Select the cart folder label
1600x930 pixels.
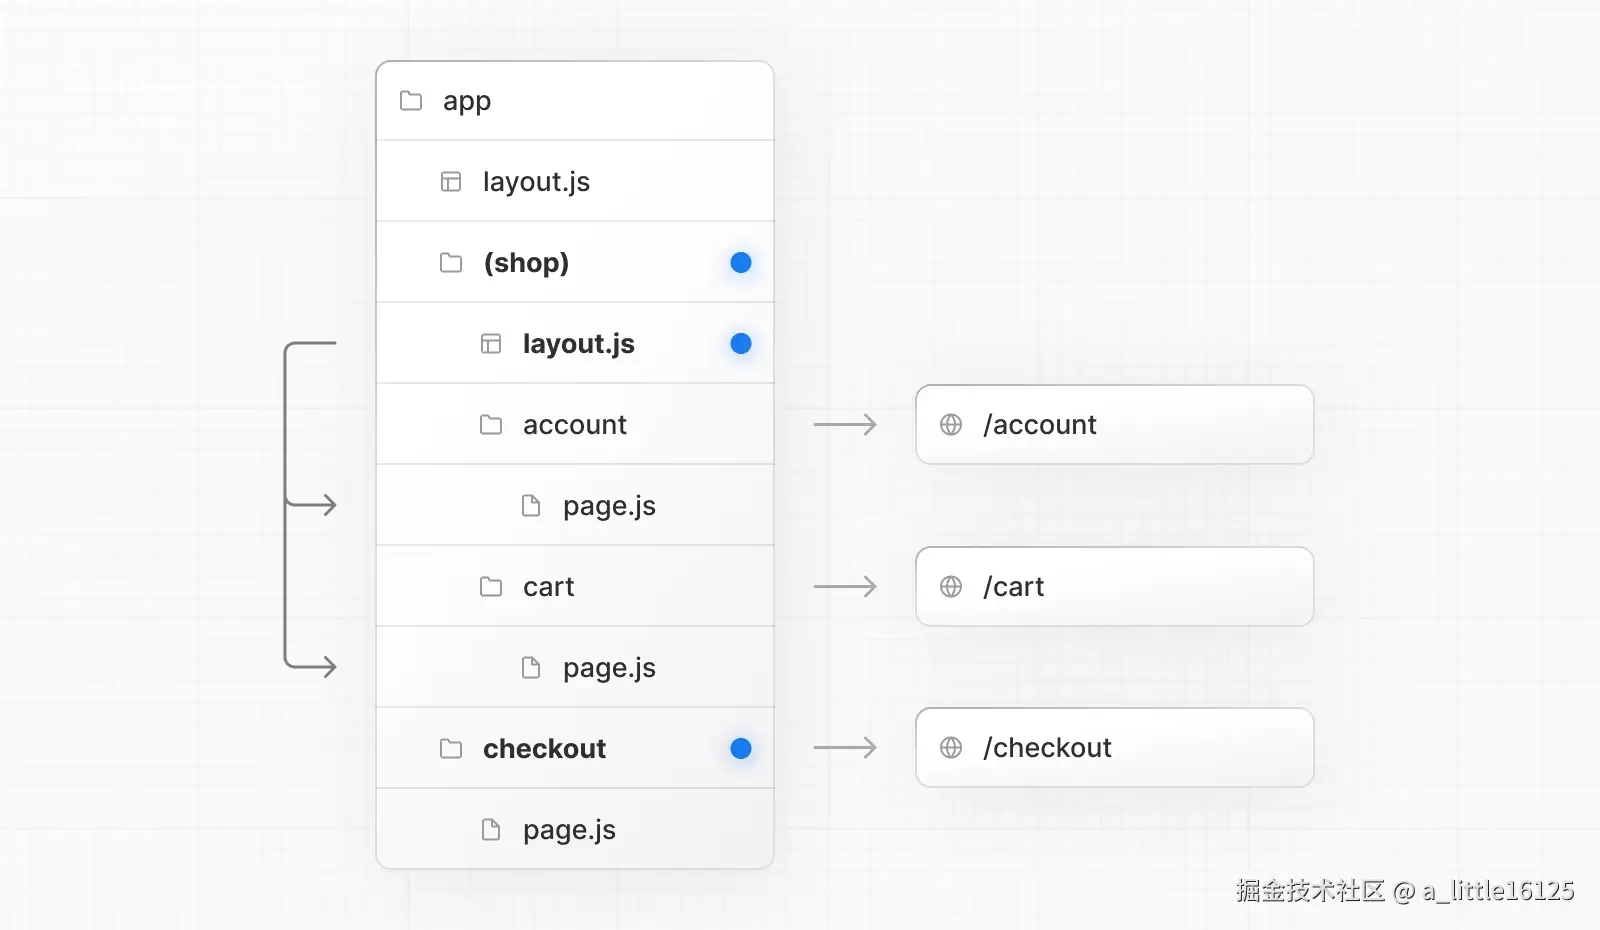tap(548, 587)
